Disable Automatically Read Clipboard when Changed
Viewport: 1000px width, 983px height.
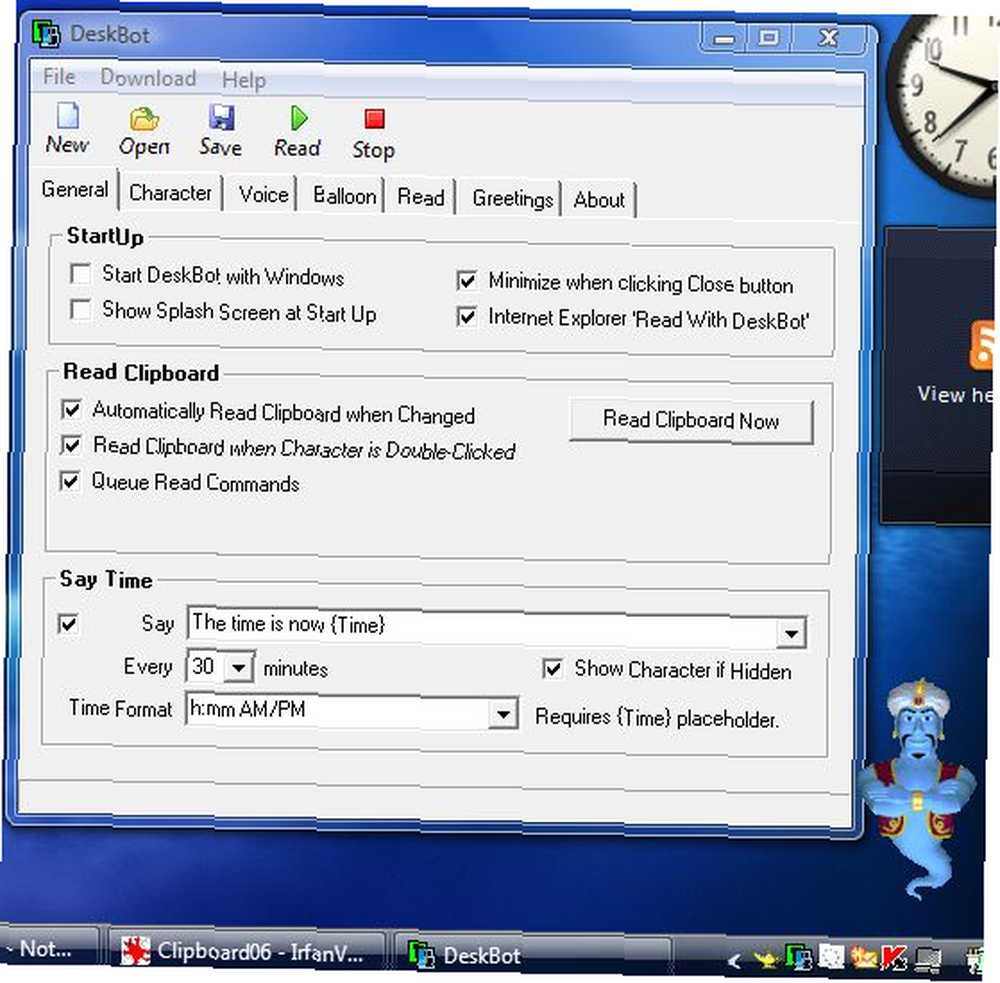coord(71,409)
